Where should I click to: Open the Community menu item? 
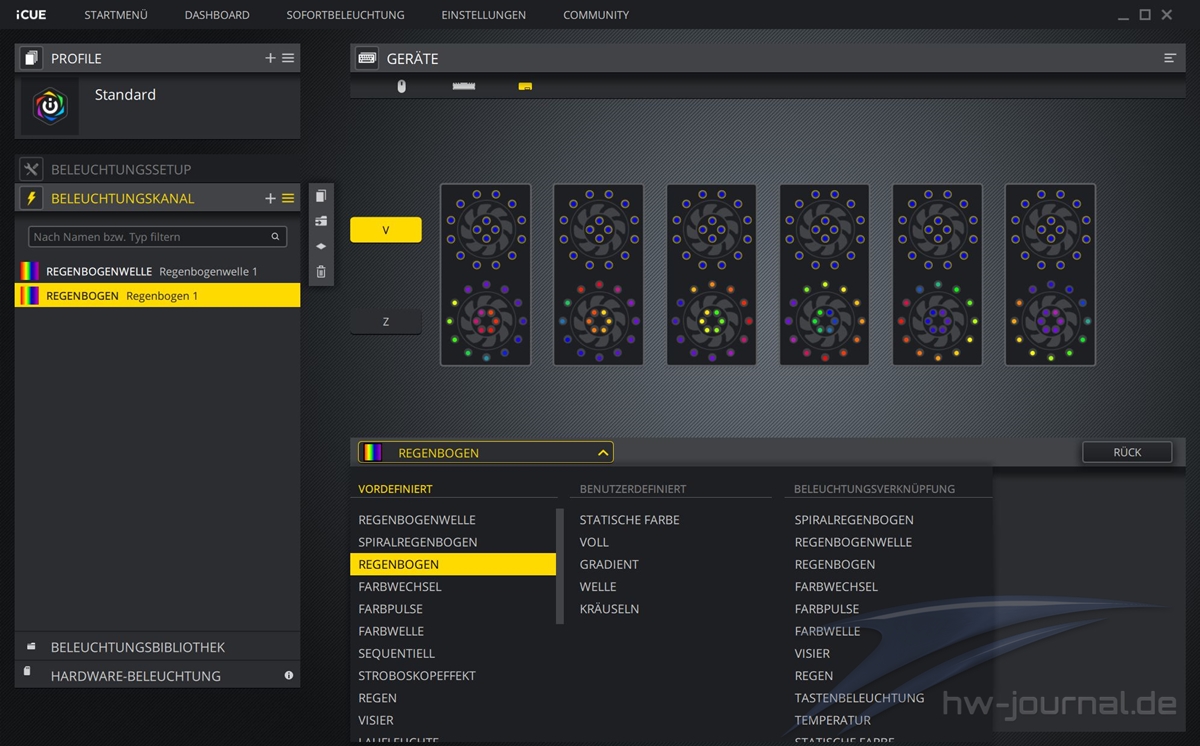[x=596, y=15]
